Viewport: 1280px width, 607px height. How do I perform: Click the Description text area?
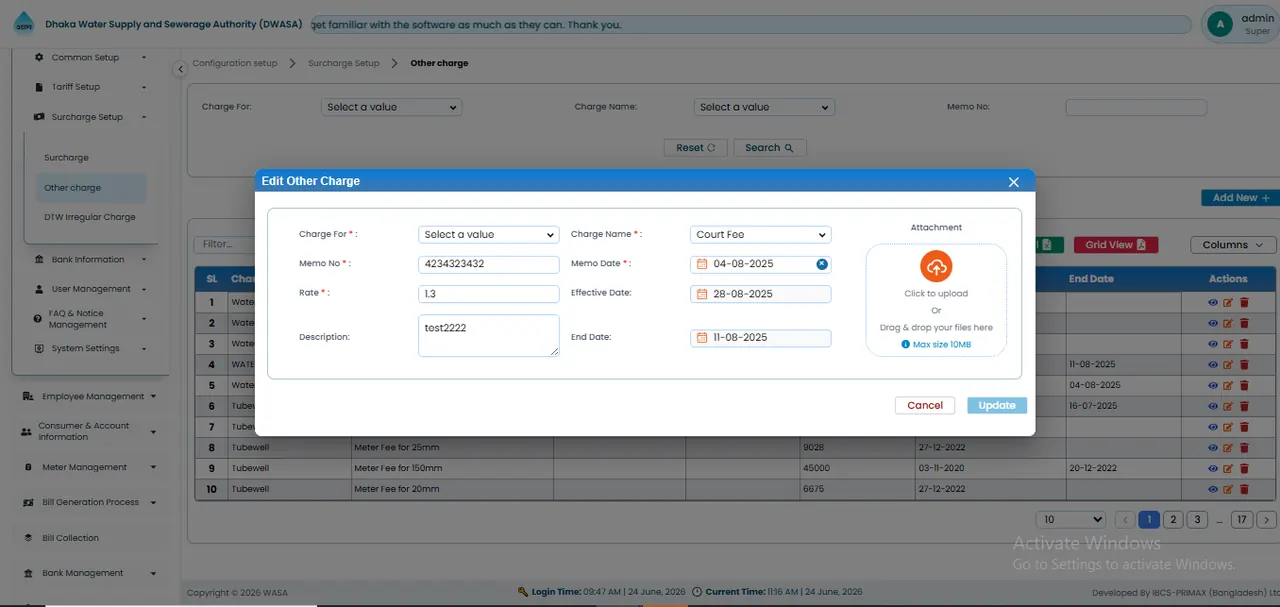[x=488, y=336]
